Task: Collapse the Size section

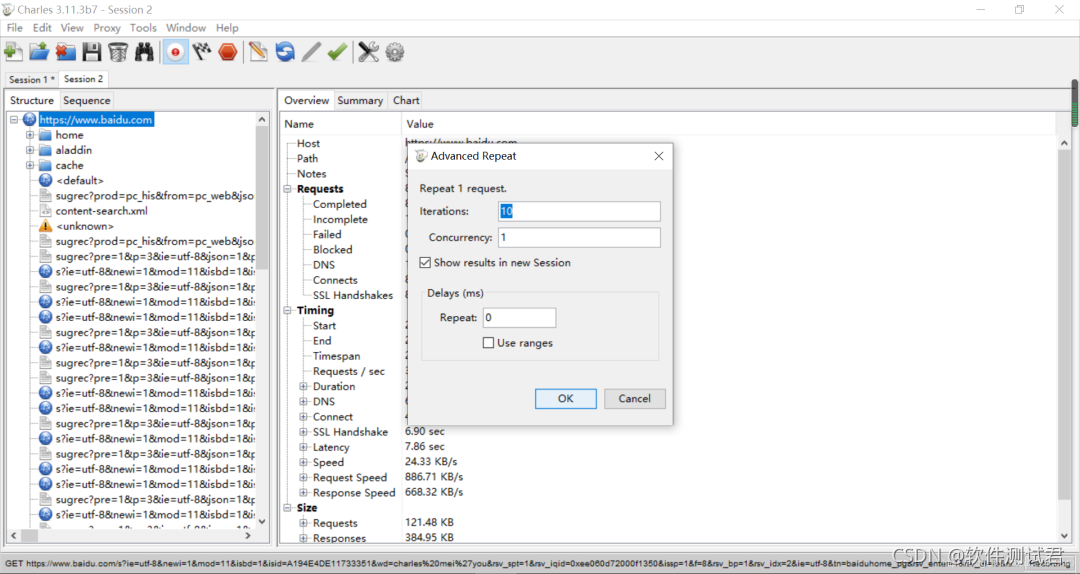Action: click(287, 508)
